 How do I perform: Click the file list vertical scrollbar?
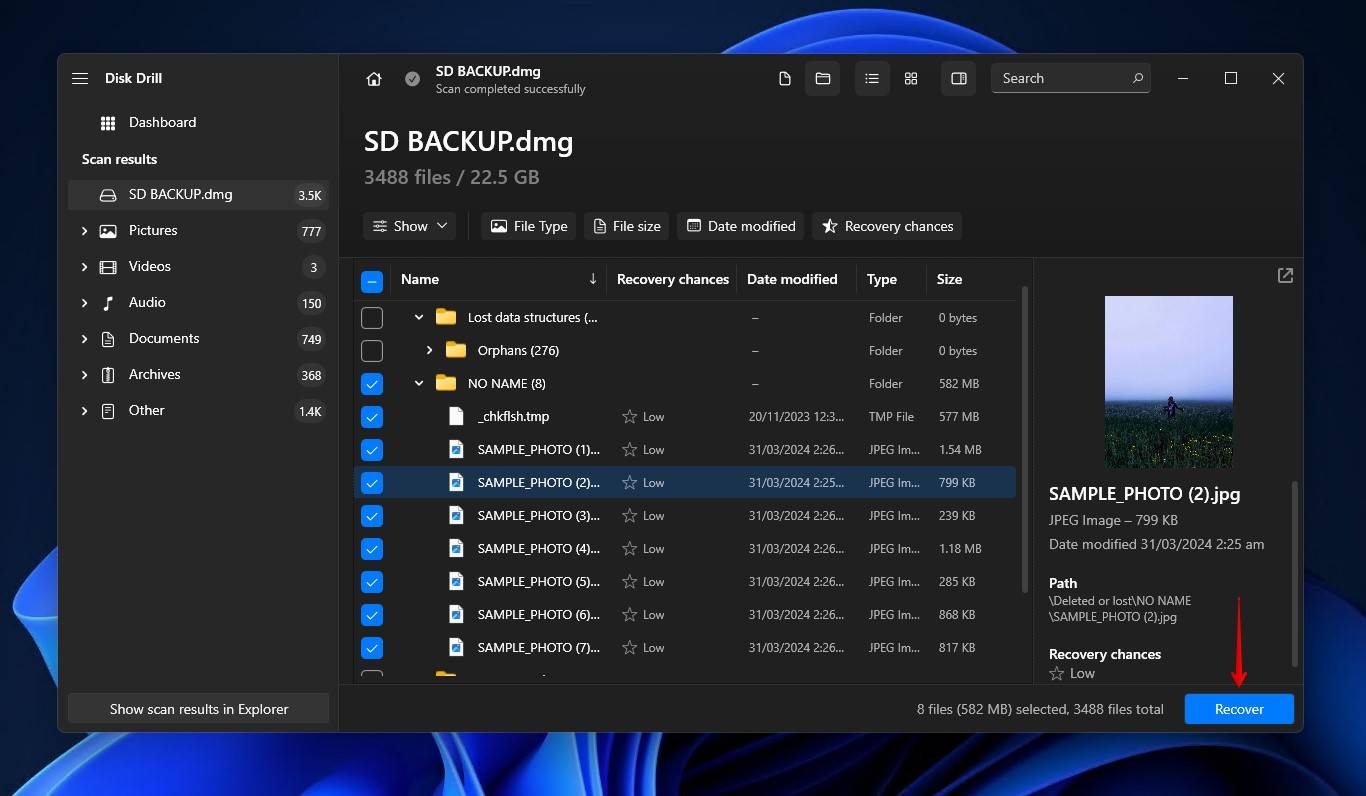pyautogui.click(x=1024, y=440)
